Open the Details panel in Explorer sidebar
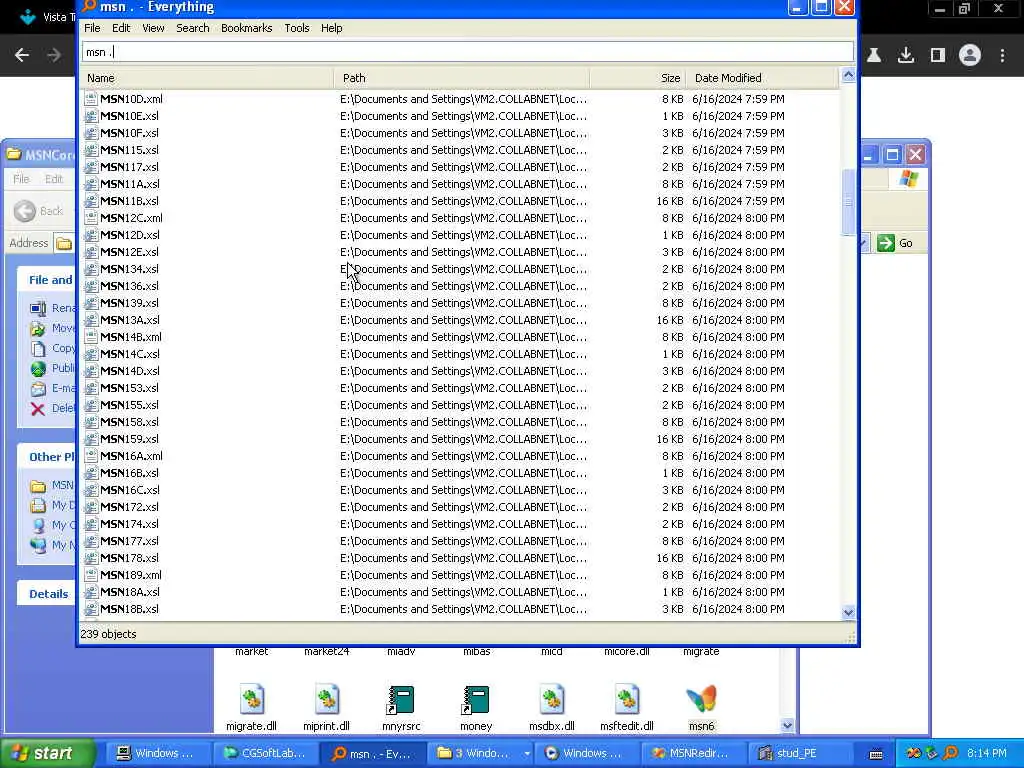The height and width of the screenshot is (768, 1024). 48,594
